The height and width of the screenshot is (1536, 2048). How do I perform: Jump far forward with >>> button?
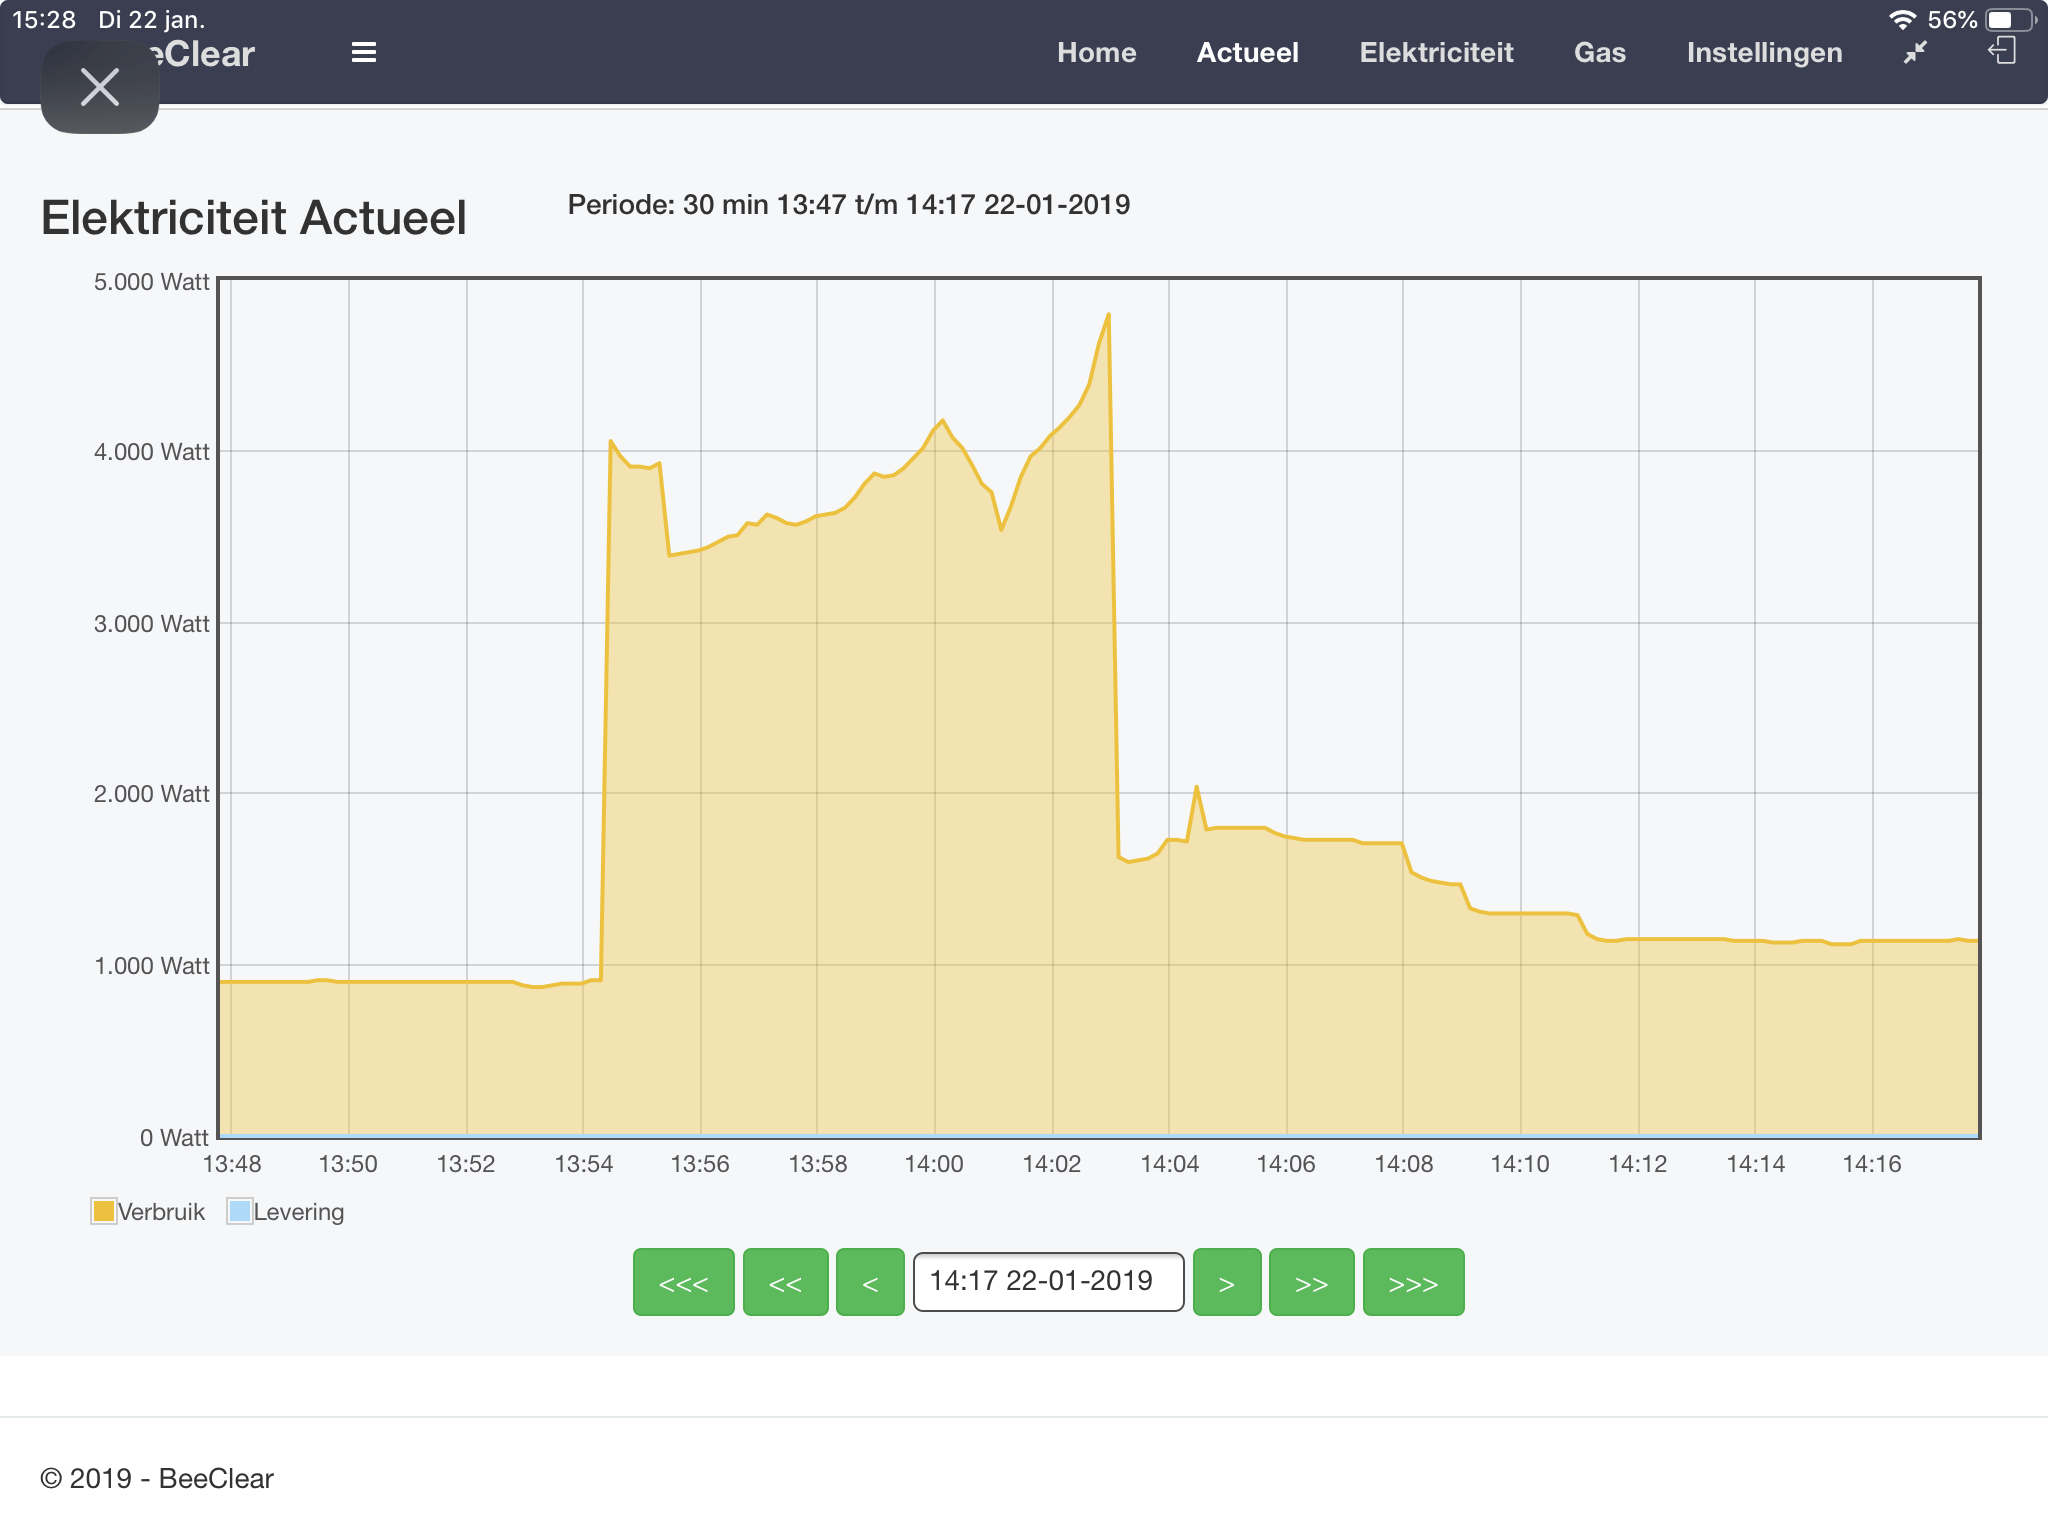(x=1413, y=1282)
